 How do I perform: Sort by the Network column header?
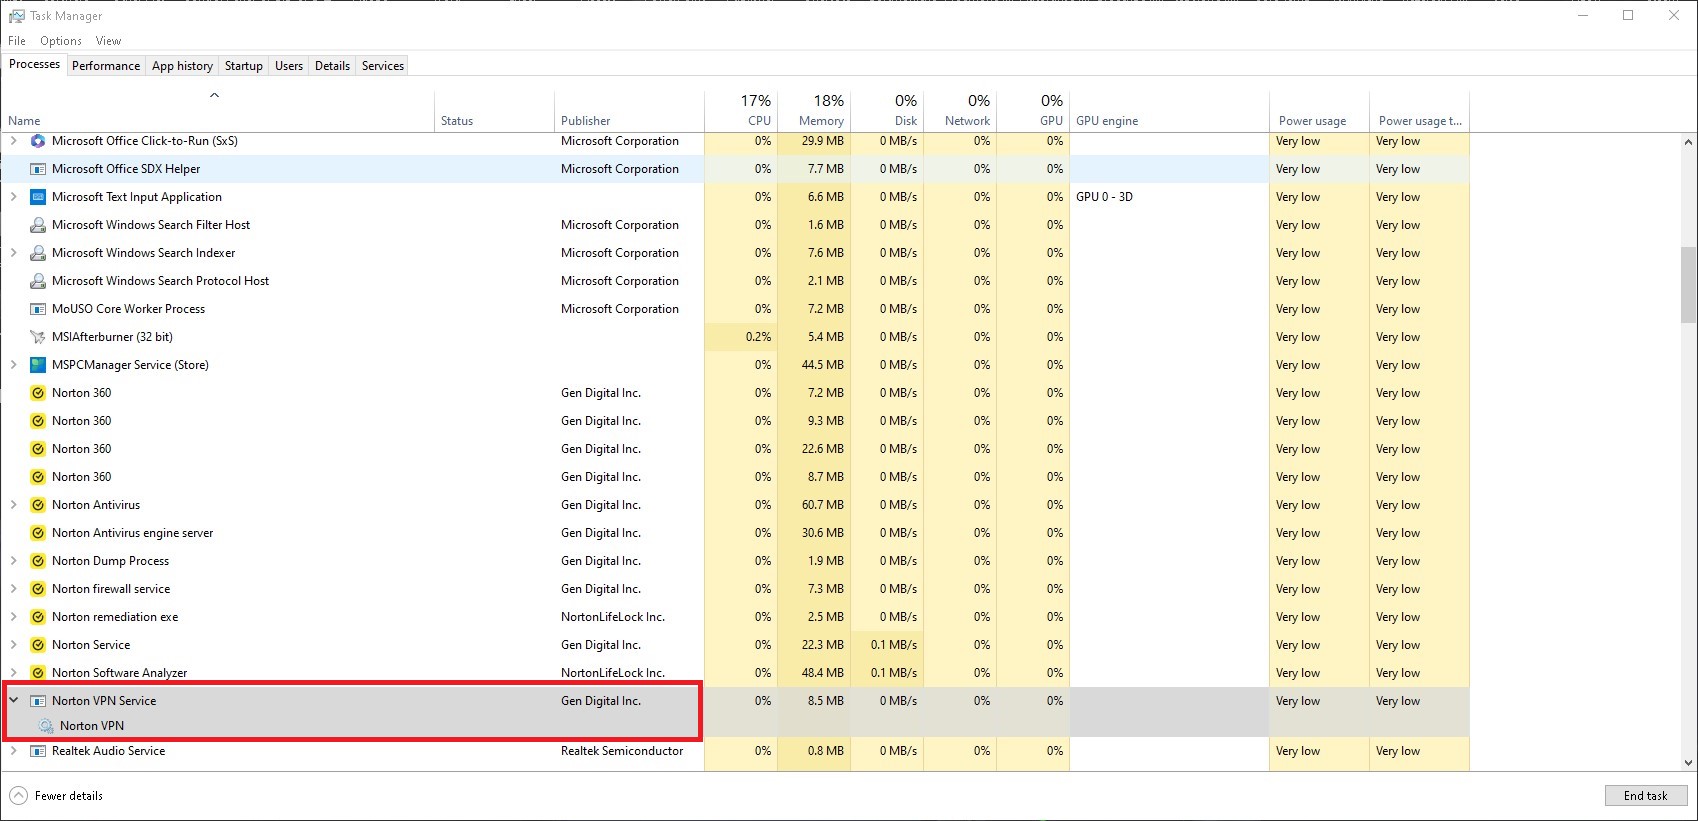(960, 110)
